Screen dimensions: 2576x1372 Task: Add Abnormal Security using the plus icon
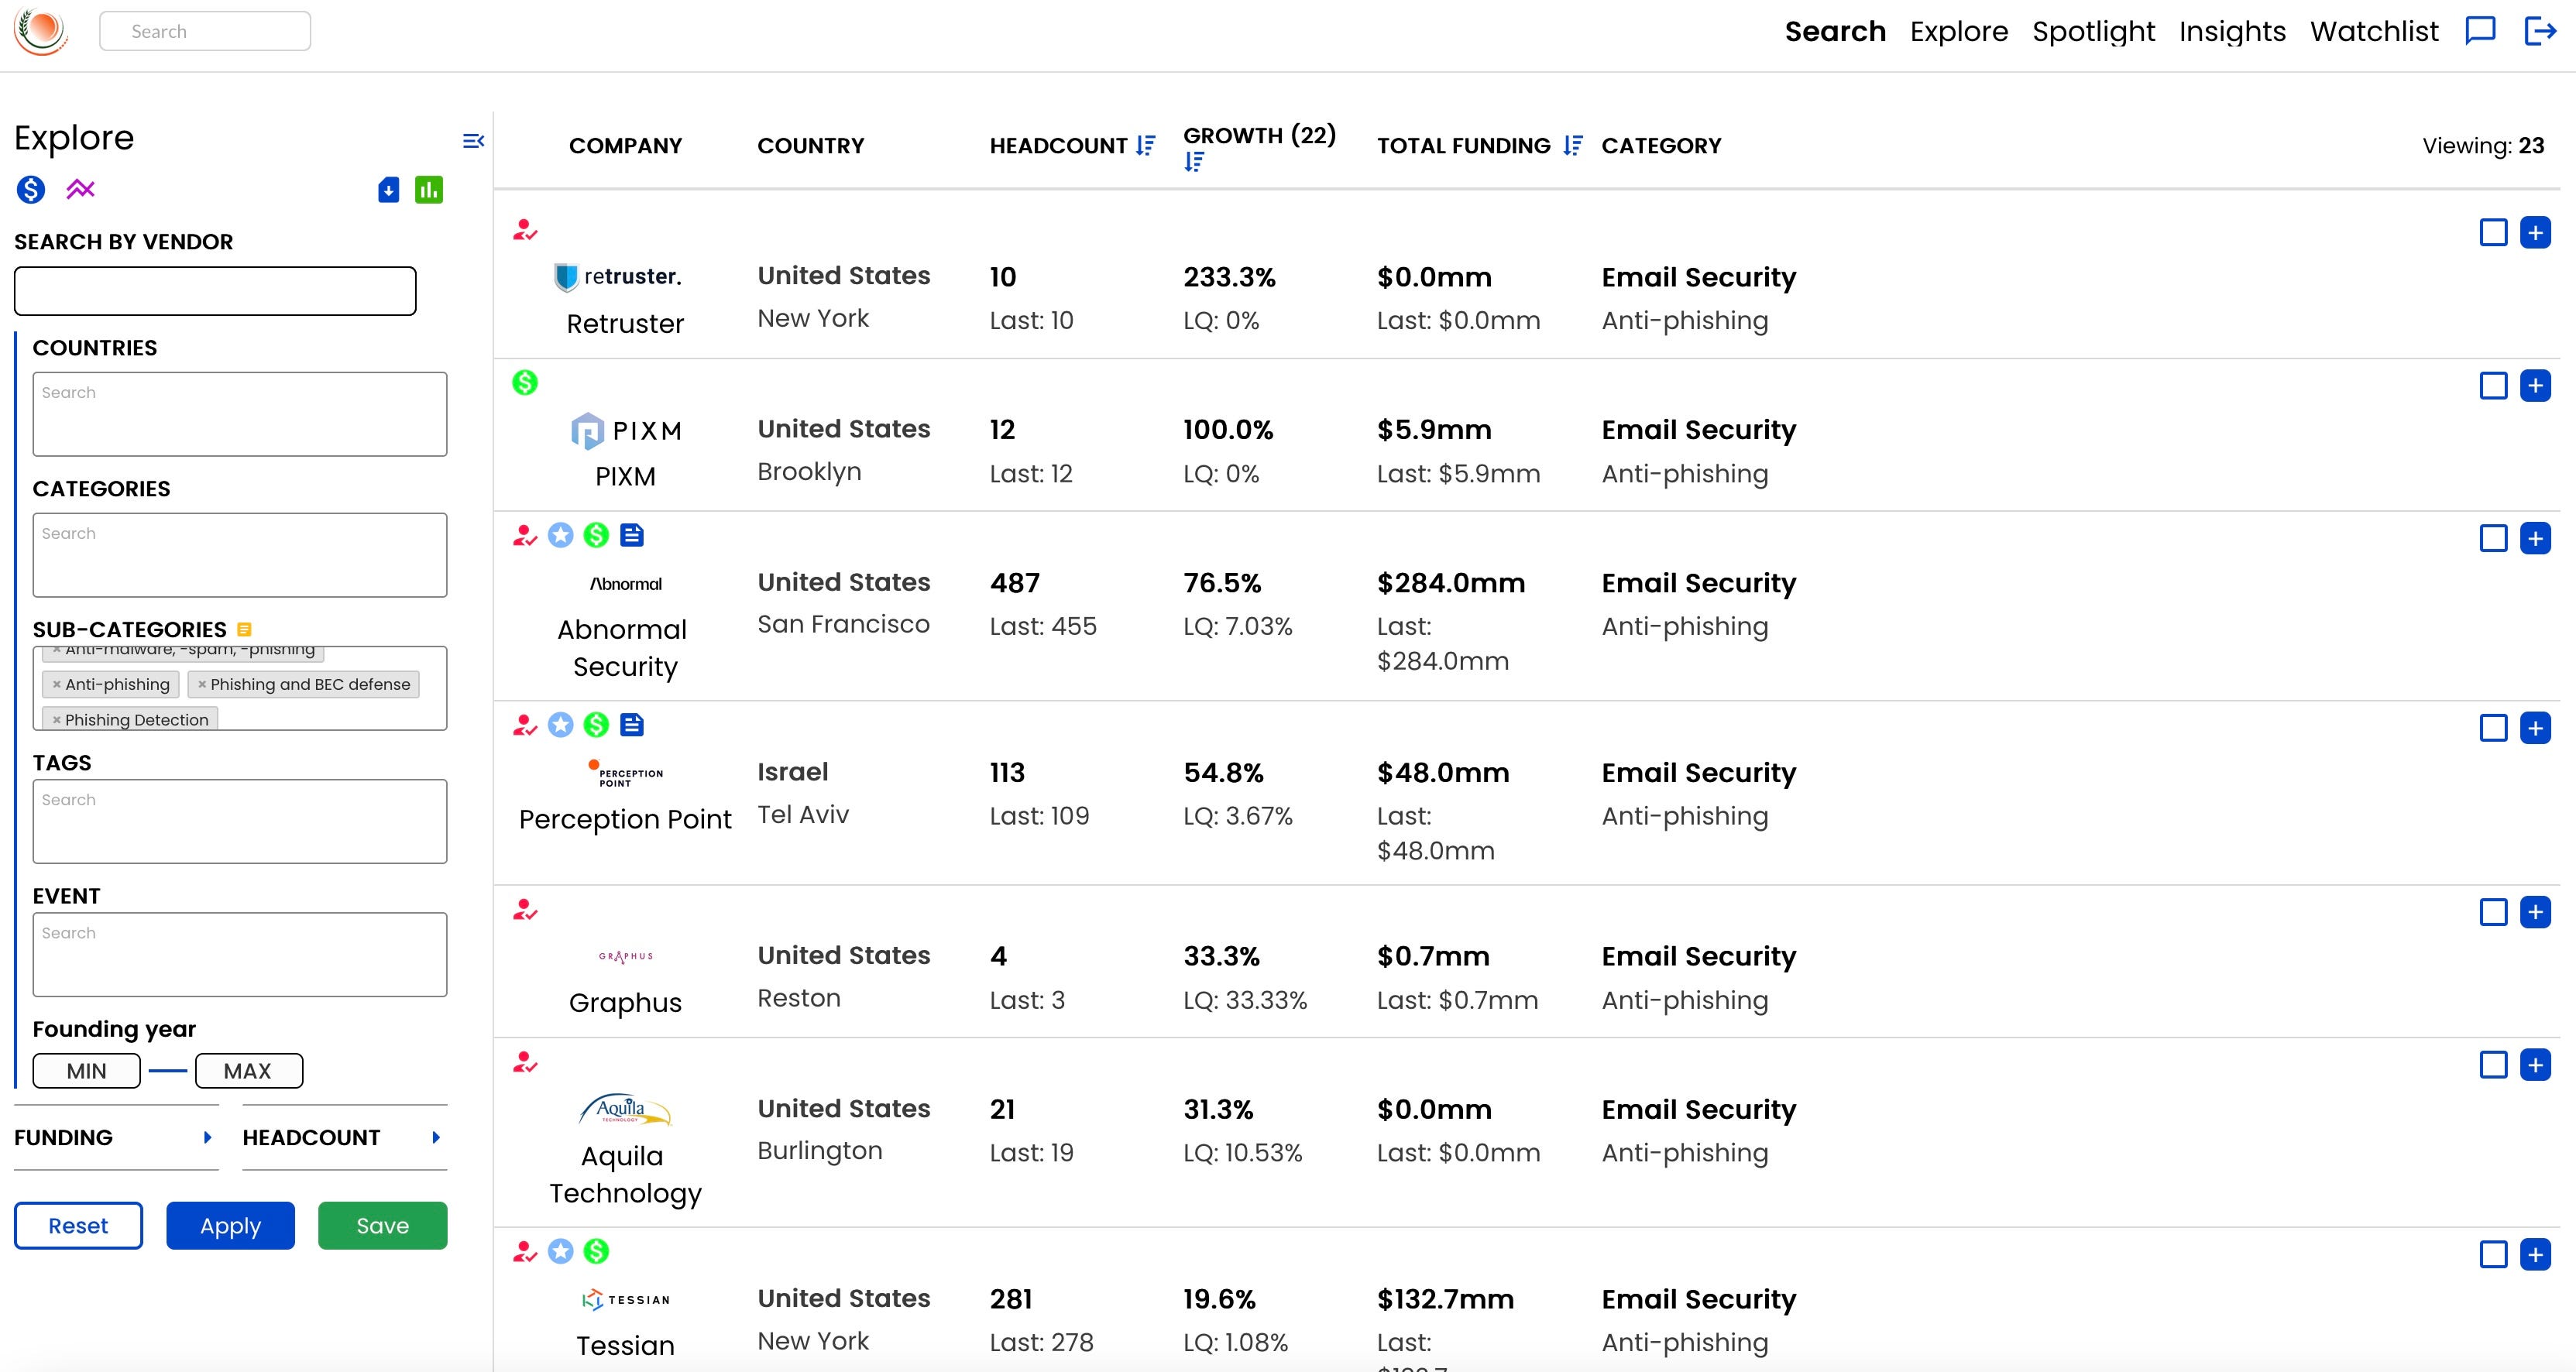(x=2535, y=539)
